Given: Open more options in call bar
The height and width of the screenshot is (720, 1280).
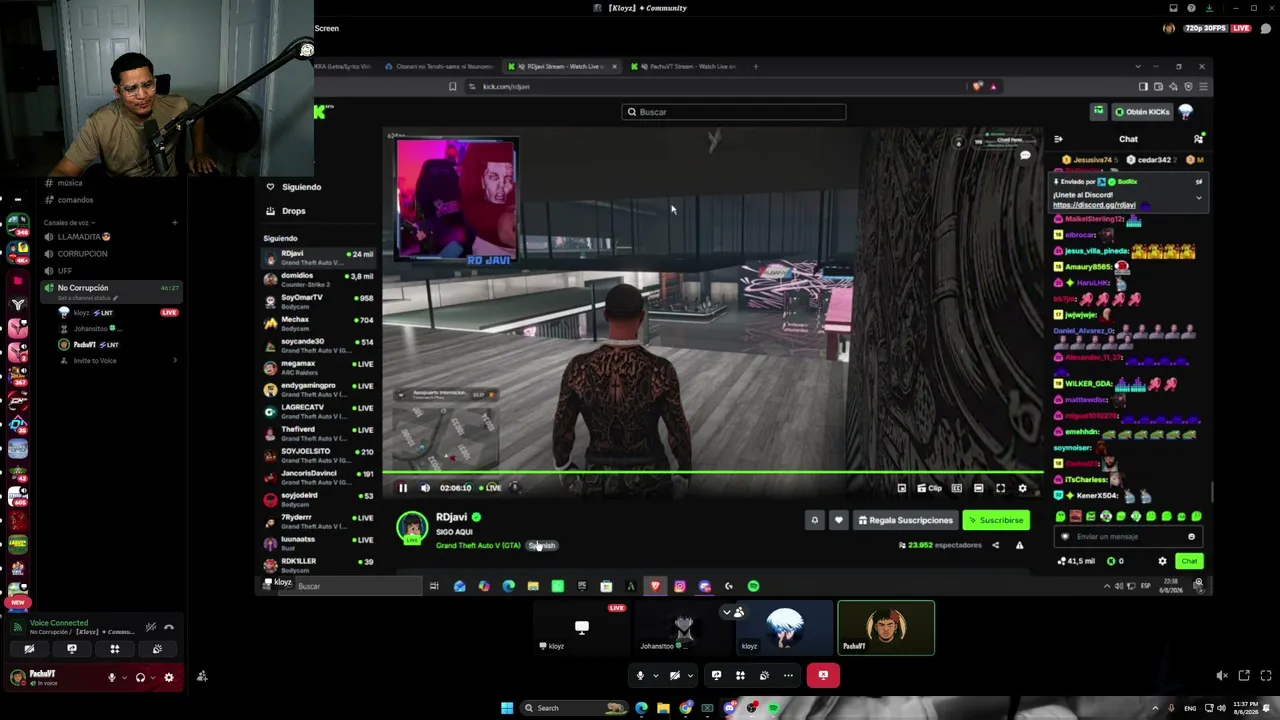Looking at the screenshot, I should (788, 676).
